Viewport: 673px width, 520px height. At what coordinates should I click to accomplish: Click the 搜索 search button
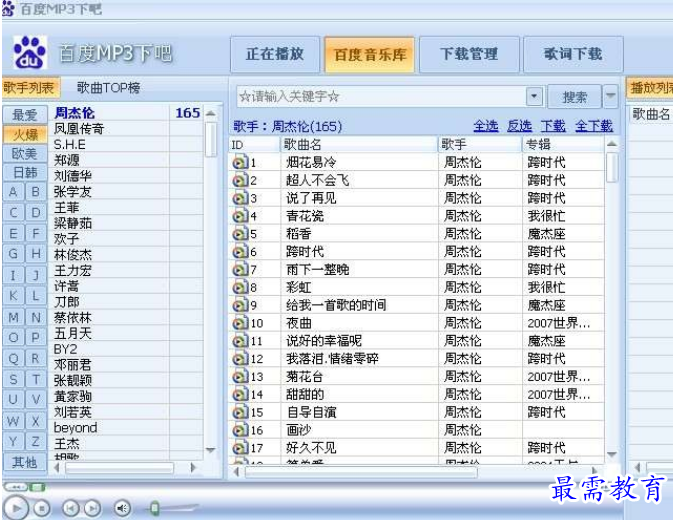coord(574,97)
